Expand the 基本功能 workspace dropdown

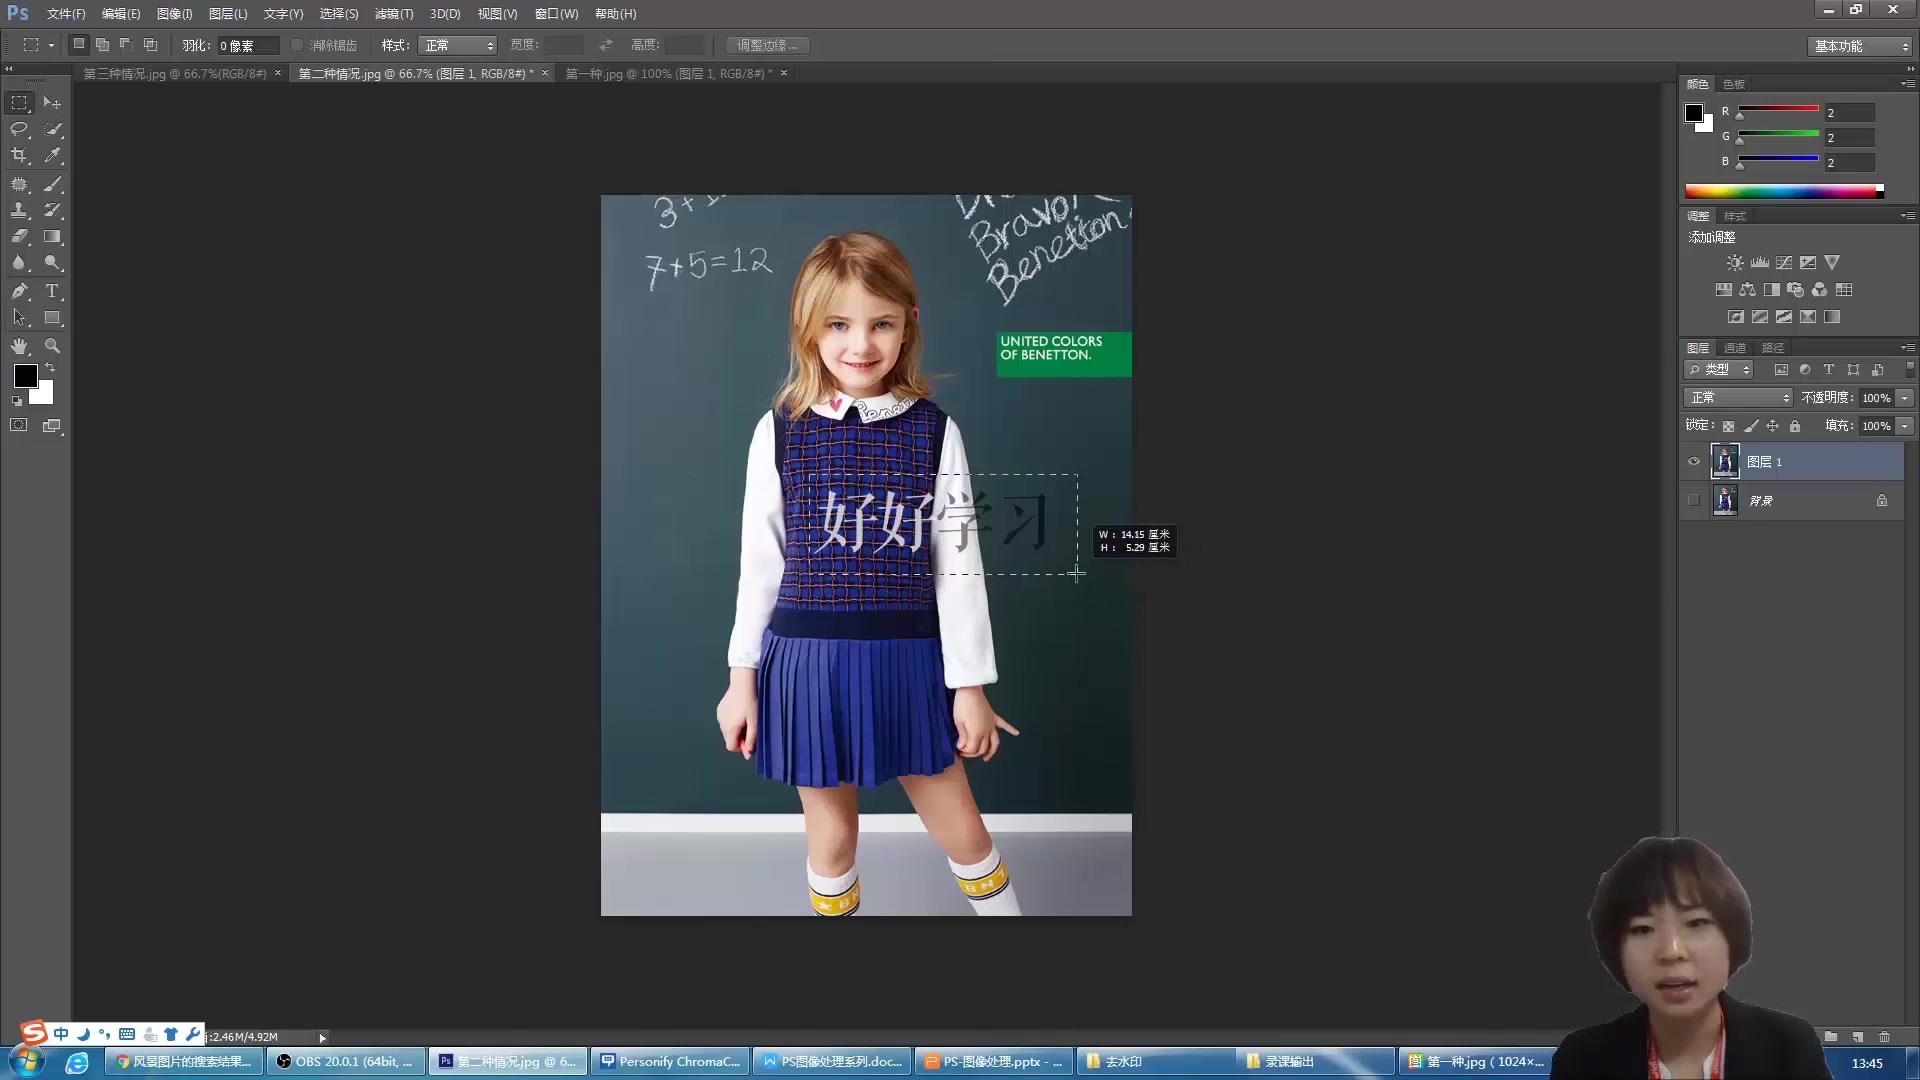coord(1860,46)
